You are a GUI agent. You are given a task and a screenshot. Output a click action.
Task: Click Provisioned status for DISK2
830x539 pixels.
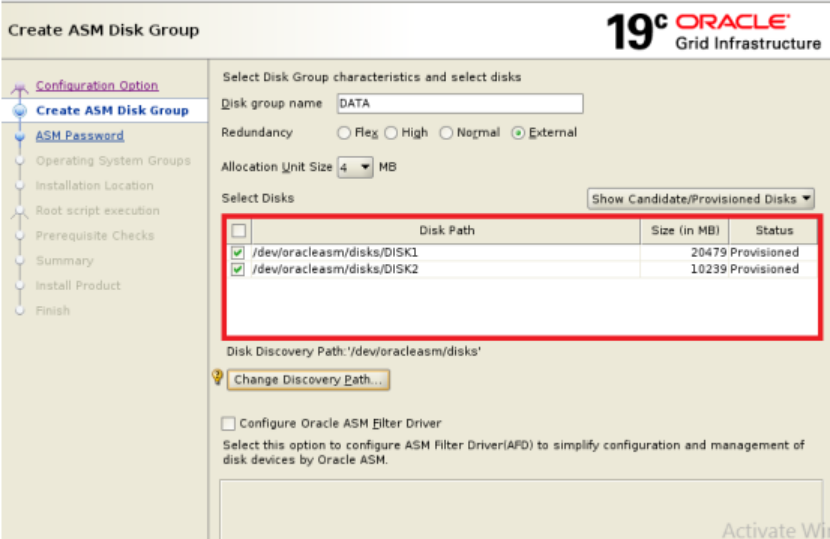point(764,270)
